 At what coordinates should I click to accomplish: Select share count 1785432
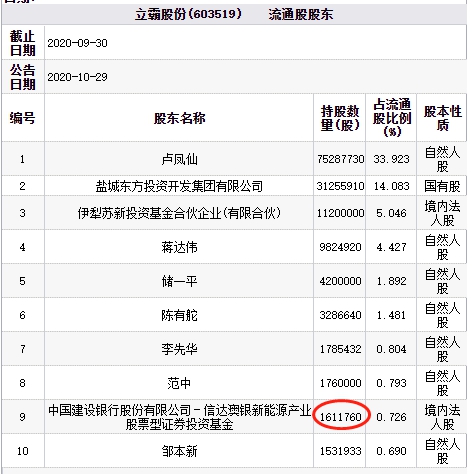[x=340, y=349]
